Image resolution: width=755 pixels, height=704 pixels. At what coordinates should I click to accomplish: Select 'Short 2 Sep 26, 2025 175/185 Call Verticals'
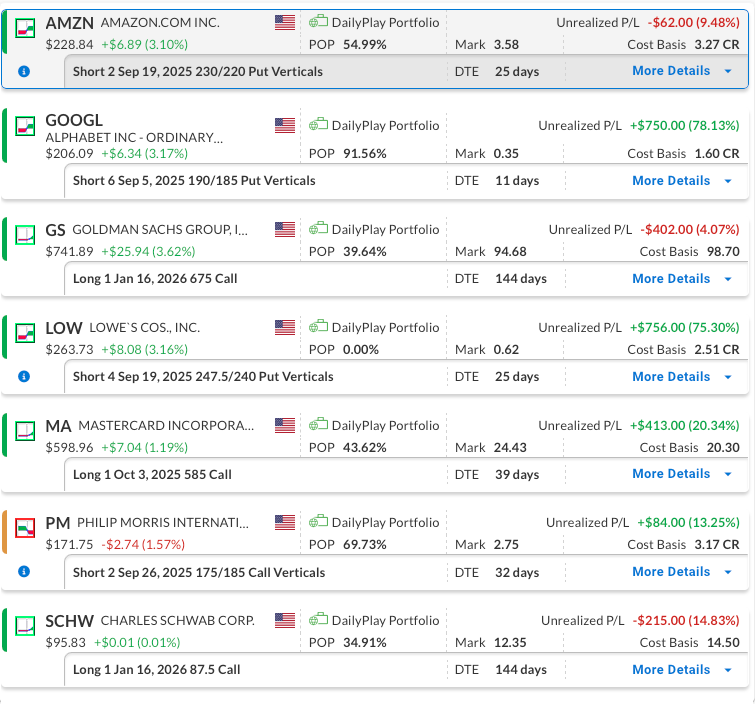[x=199, y=573]
